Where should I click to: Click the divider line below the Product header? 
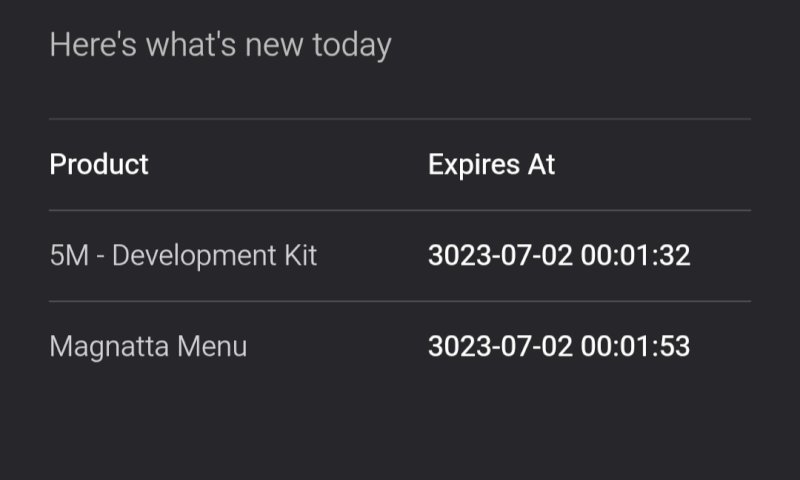400,210
